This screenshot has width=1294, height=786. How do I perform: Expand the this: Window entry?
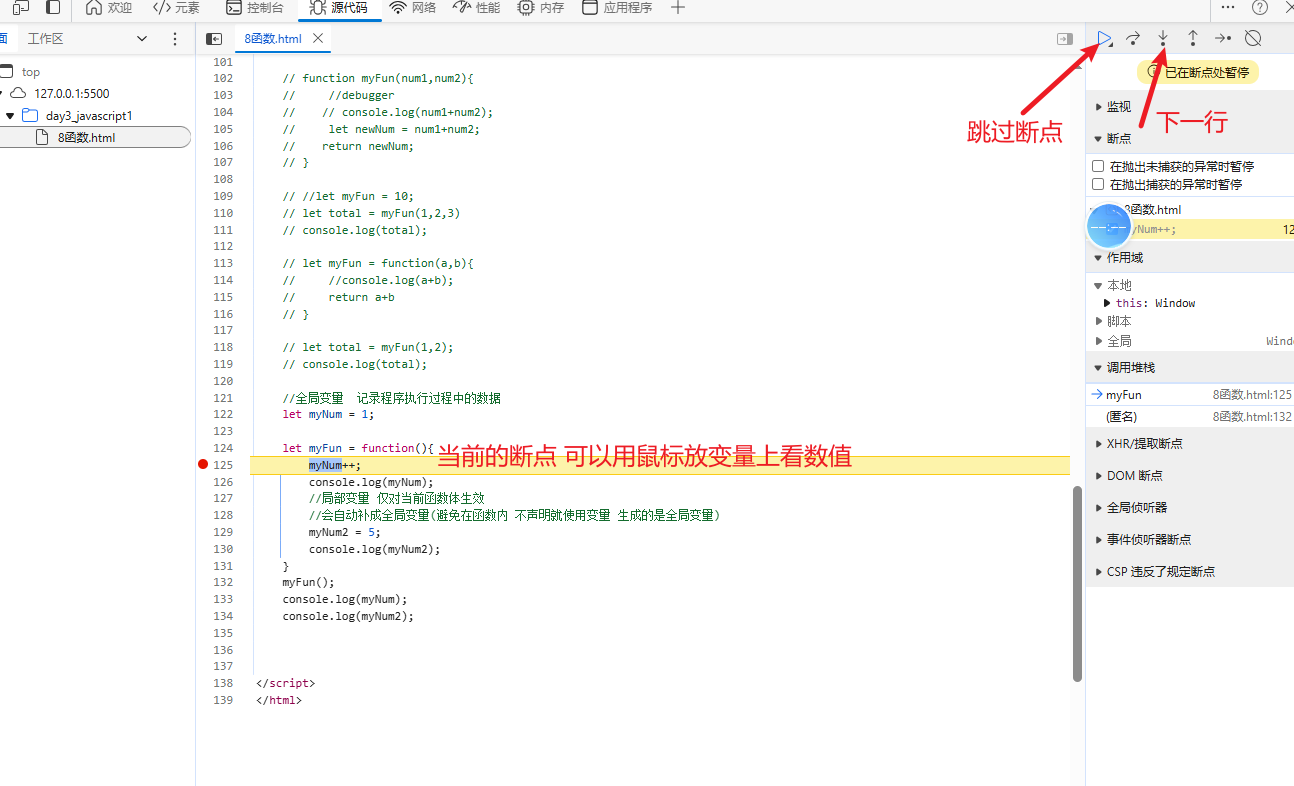click(x=1107, y=303)
